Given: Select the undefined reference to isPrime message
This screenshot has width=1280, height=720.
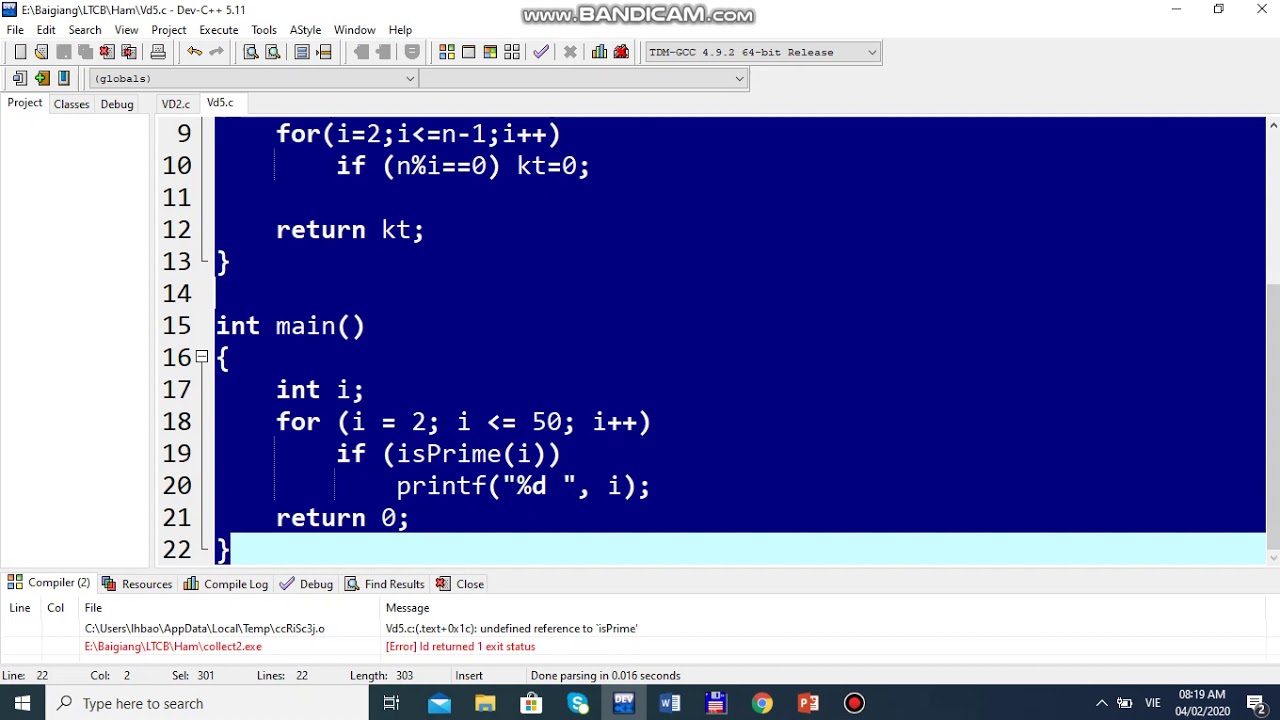Looking at the screenshot, I should click(x=511, y=629).
